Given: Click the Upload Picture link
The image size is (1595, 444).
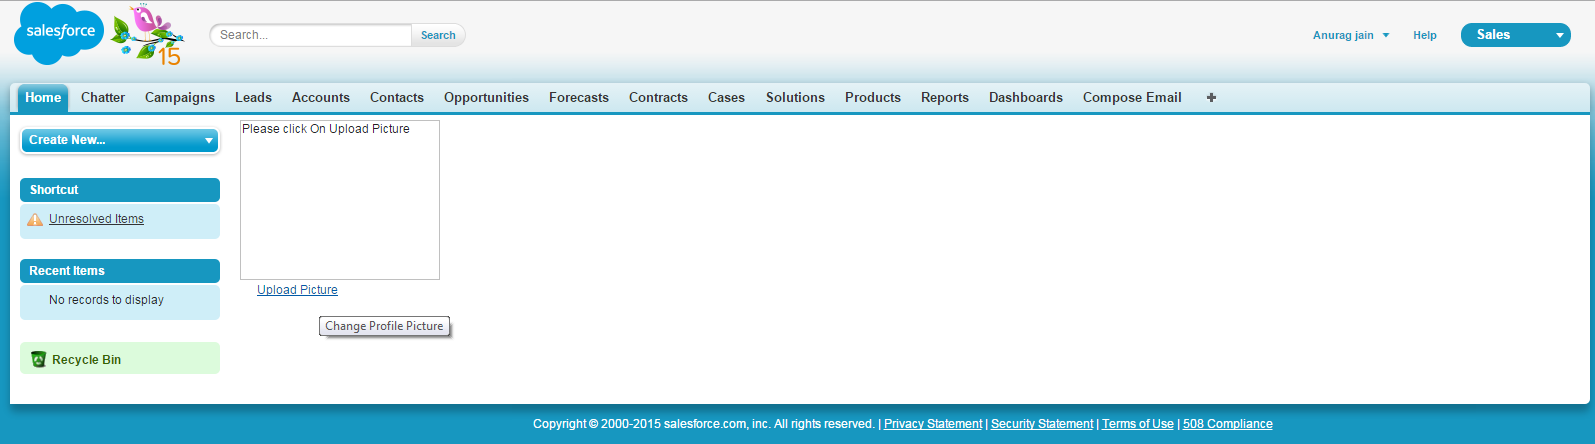Looking at the screenshot, I should 297,290.
